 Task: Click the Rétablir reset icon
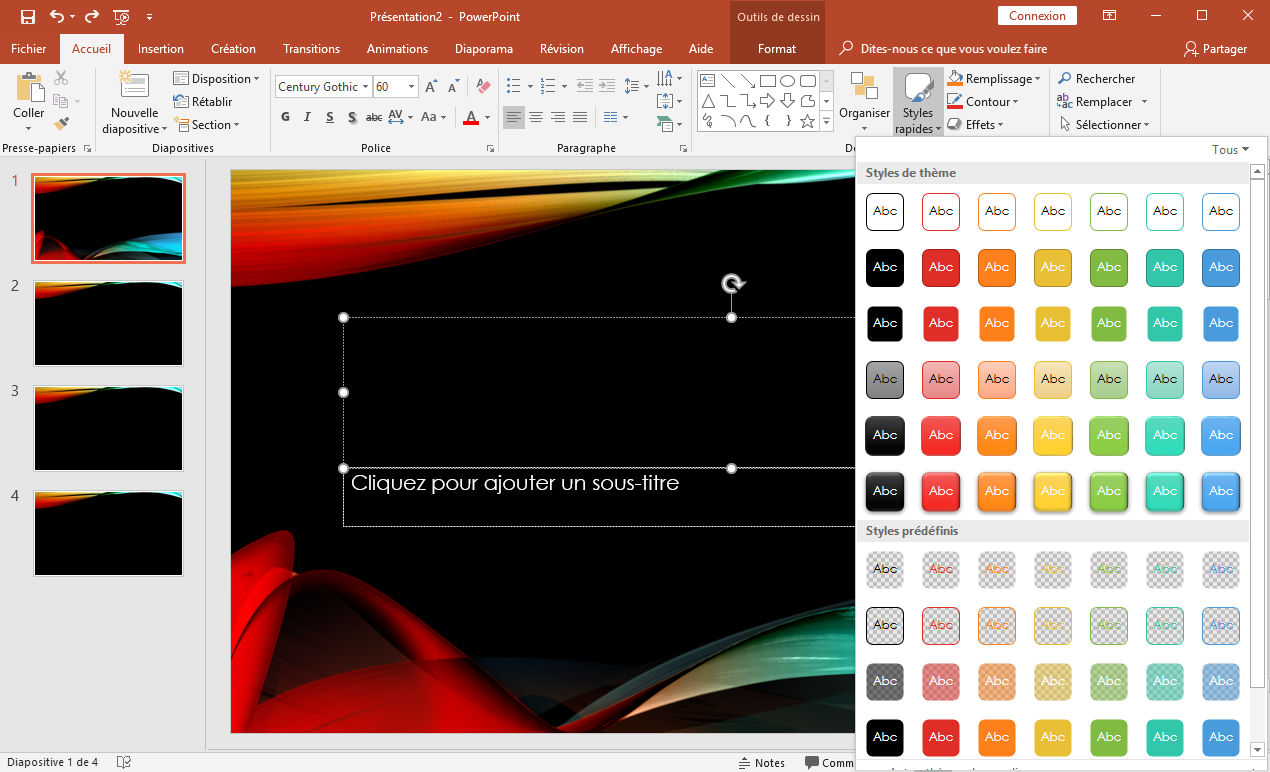tap(203, 102)
